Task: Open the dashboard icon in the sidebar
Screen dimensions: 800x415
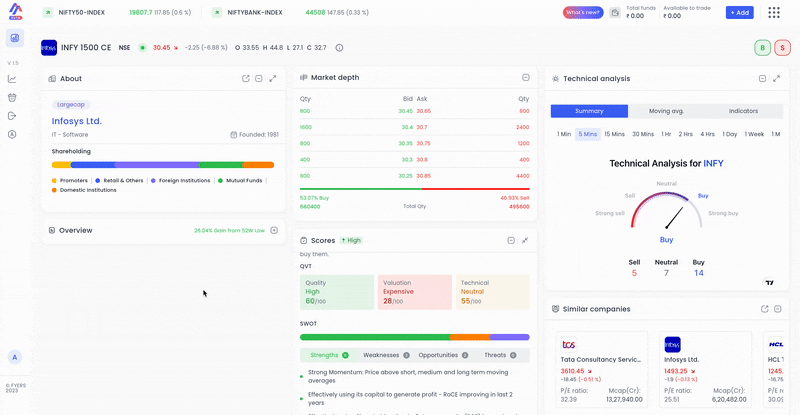Action: (x=15, y=38)
